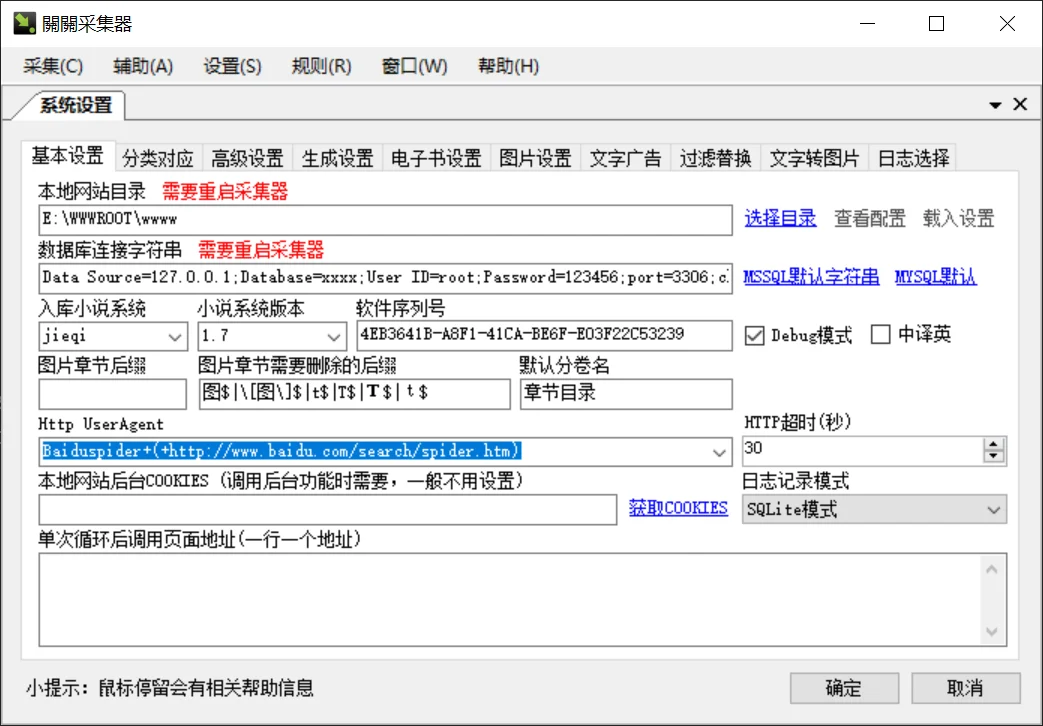Click the 获取COOKIES link

tap(678, 508)
